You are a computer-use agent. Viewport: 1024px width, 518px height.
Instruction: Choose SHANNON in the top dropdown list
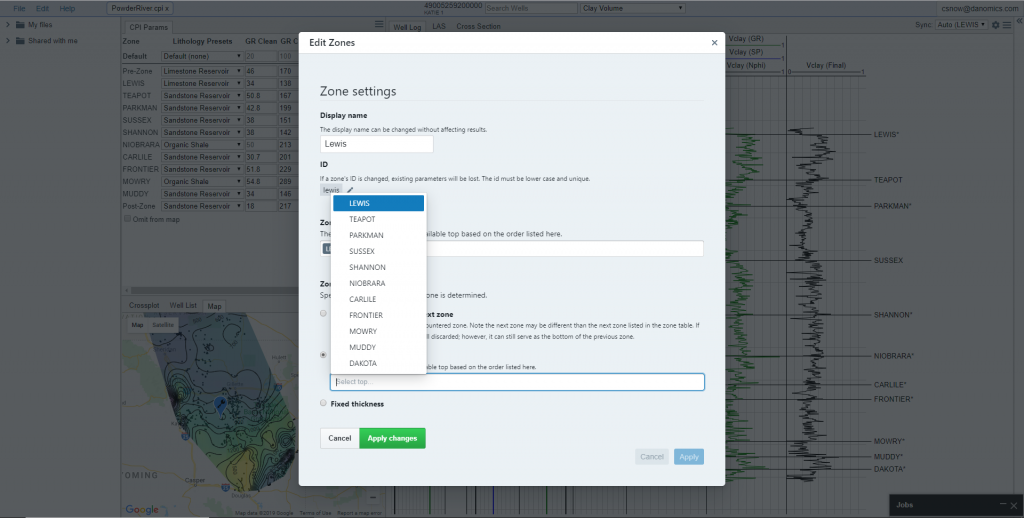[x=379, y=267]
